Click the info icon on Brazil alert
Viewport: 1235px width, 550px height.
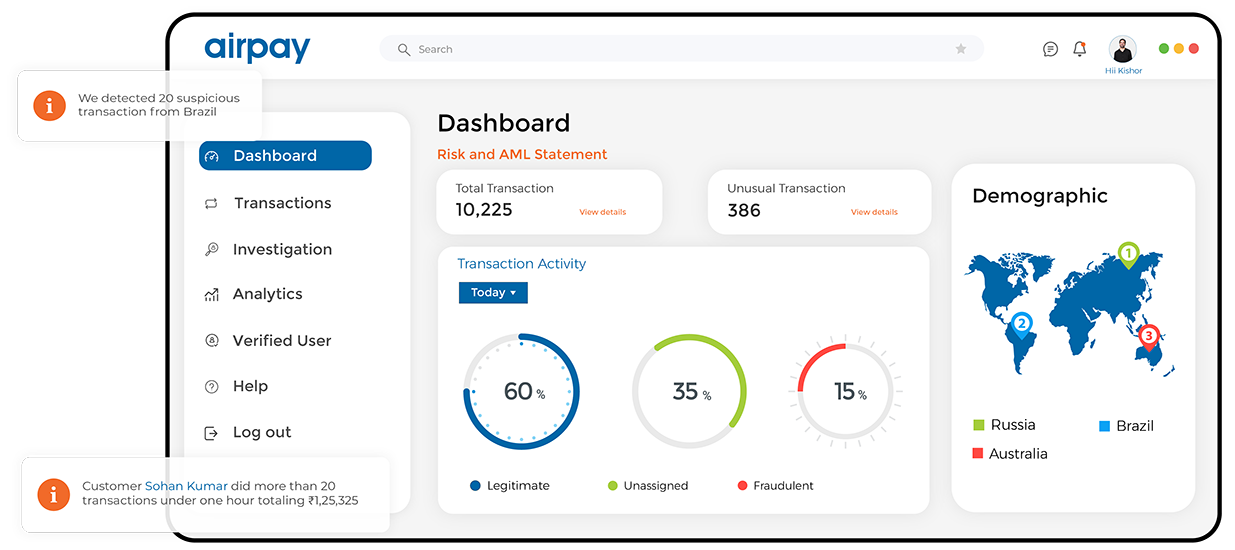(x=49, y=105)
